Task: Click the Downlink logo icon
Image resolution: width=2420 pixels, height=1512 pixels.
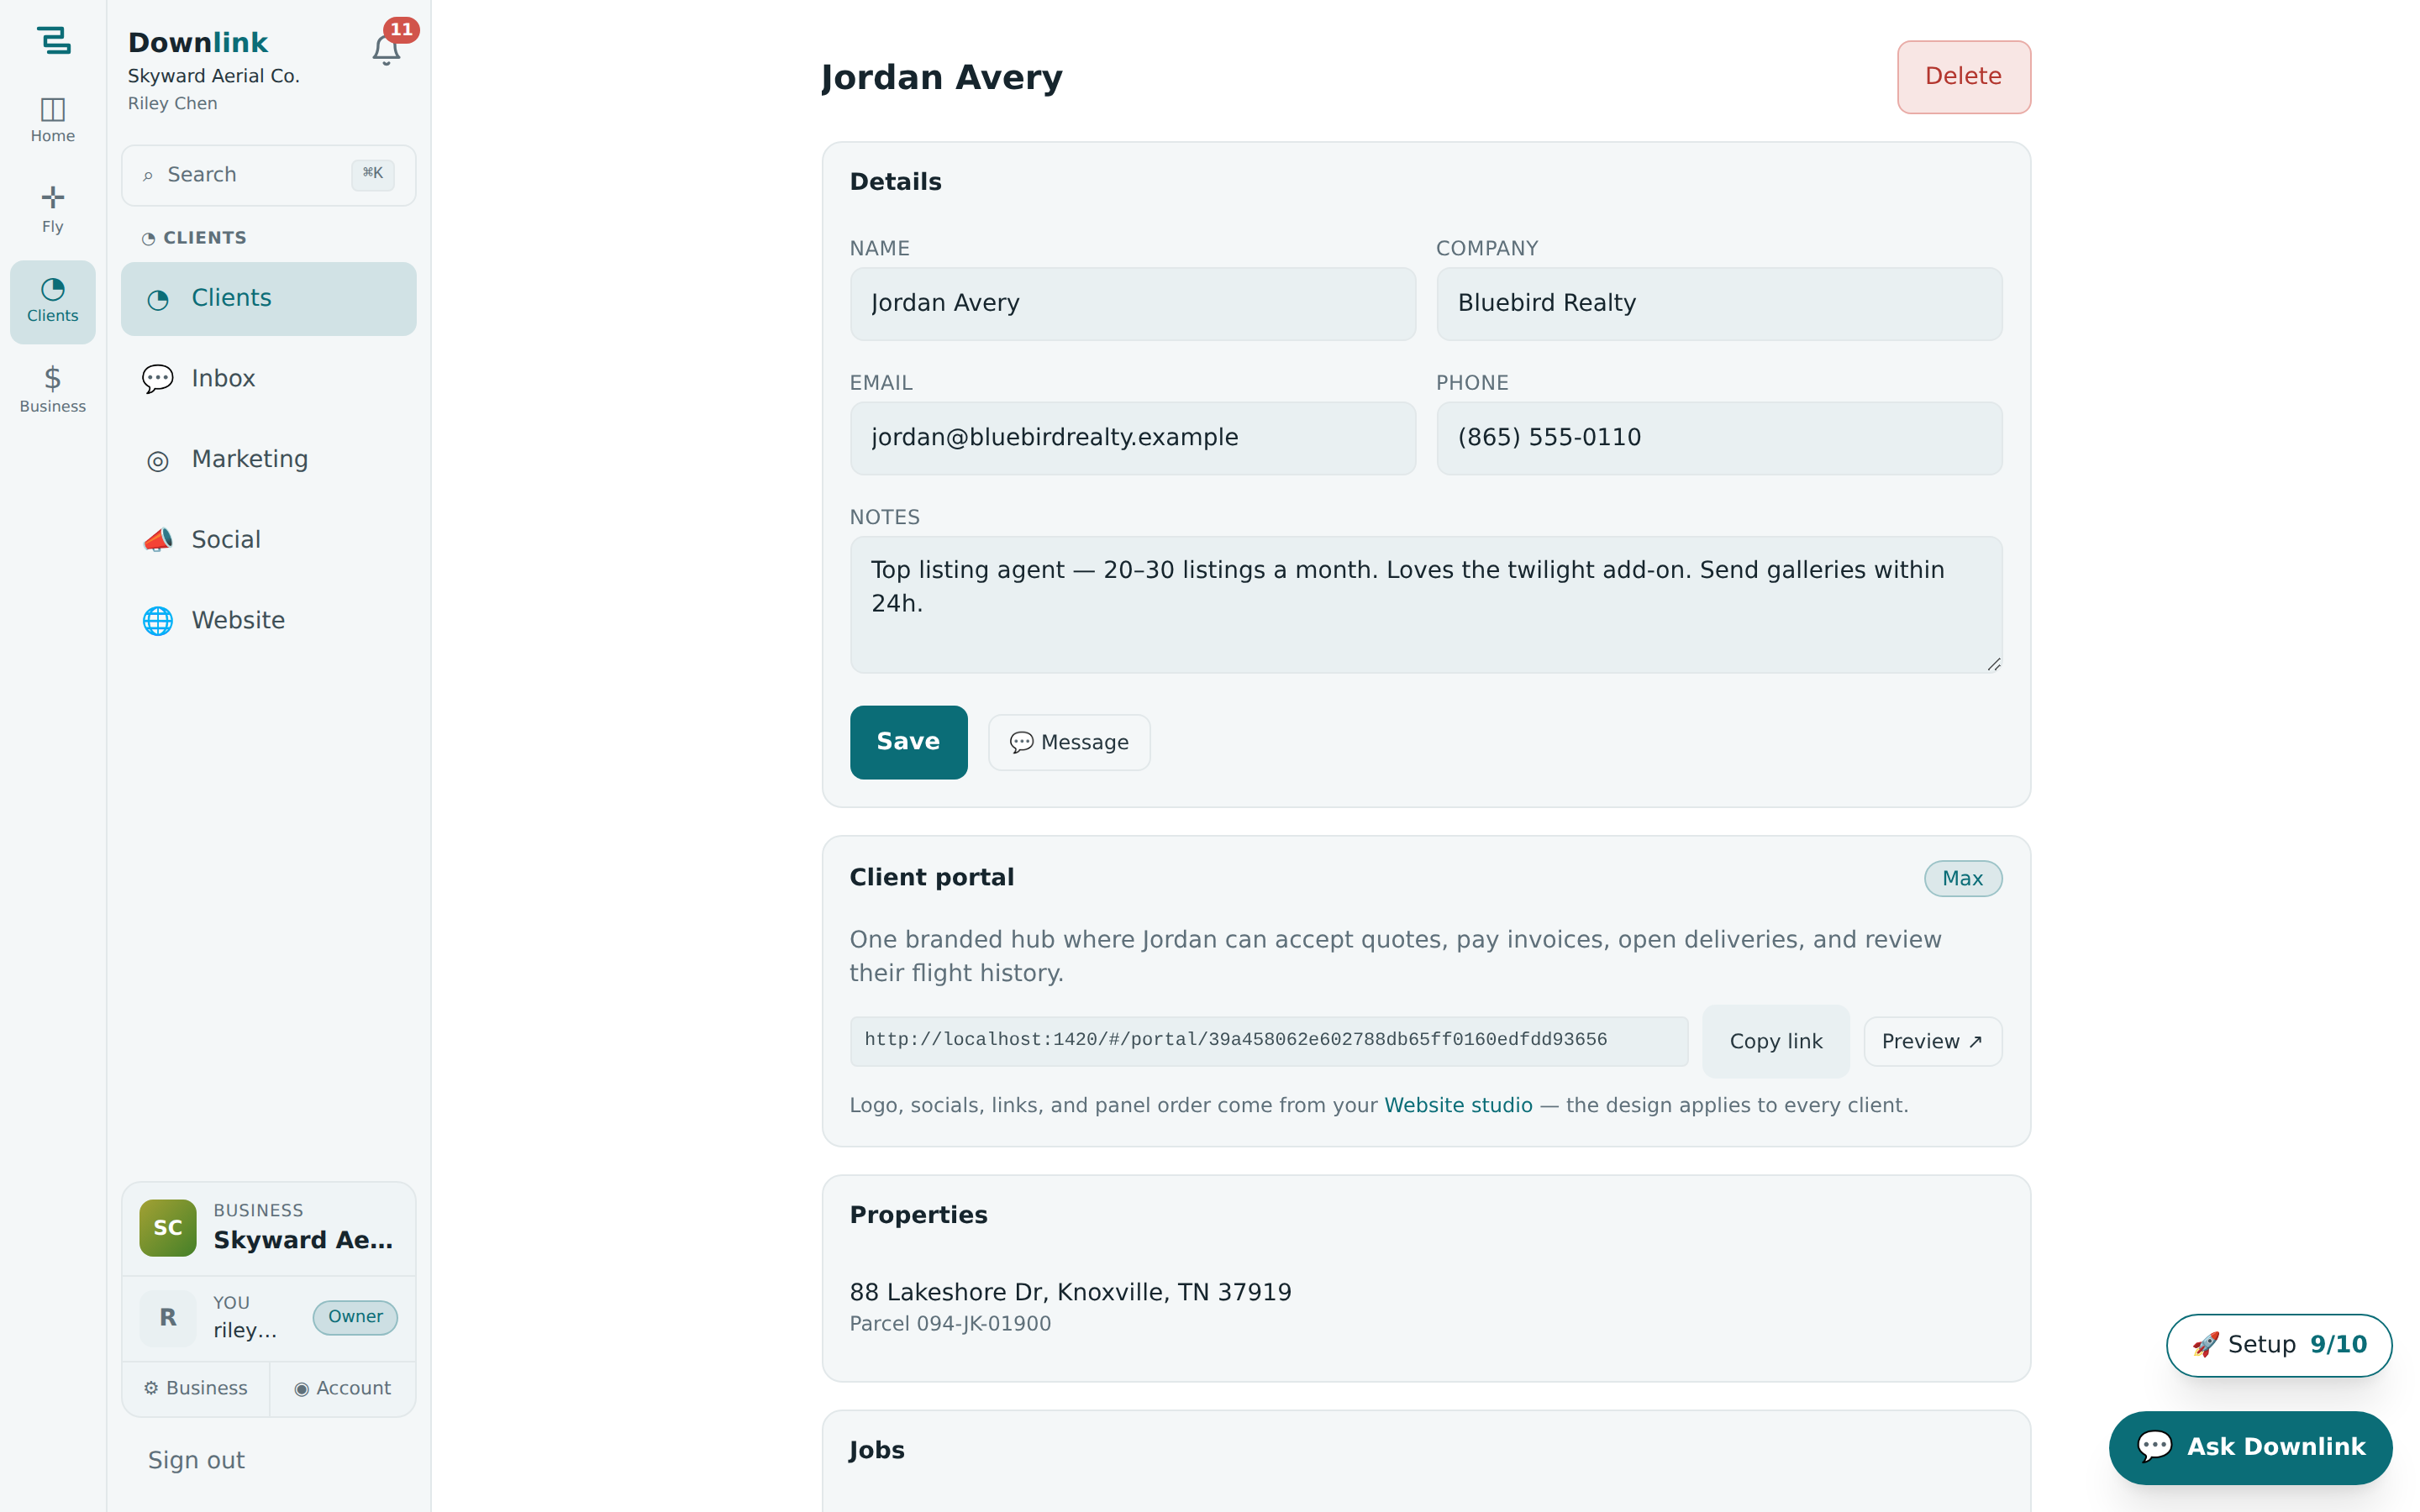Action: (x=53, y=40)
